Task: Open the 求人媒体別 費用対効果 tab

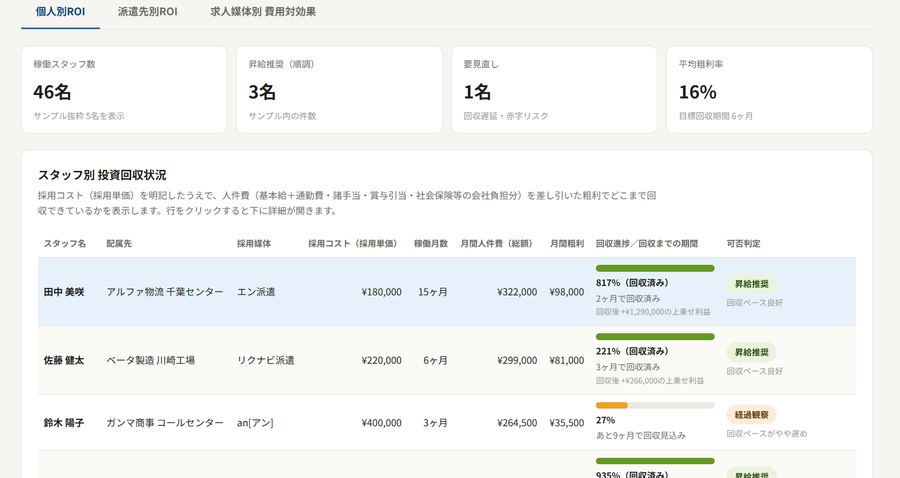Action: pos(263,11)
